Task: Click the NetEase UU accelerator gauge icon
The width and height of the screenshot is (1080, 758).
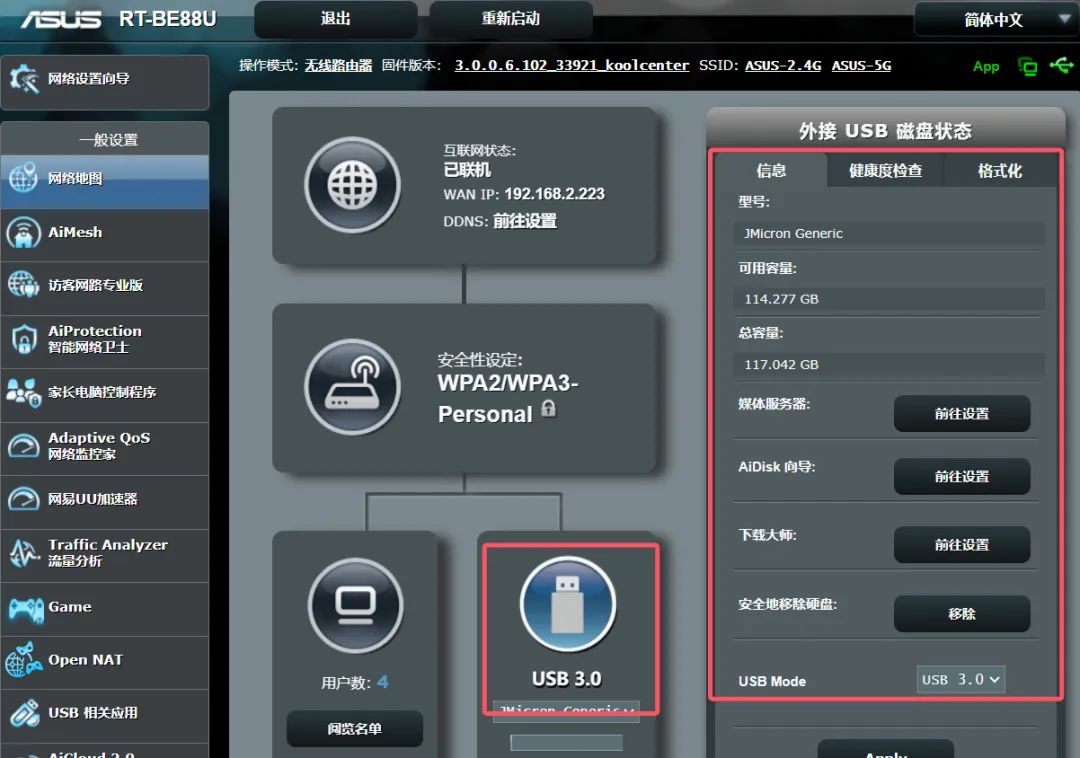Action: 23,499
